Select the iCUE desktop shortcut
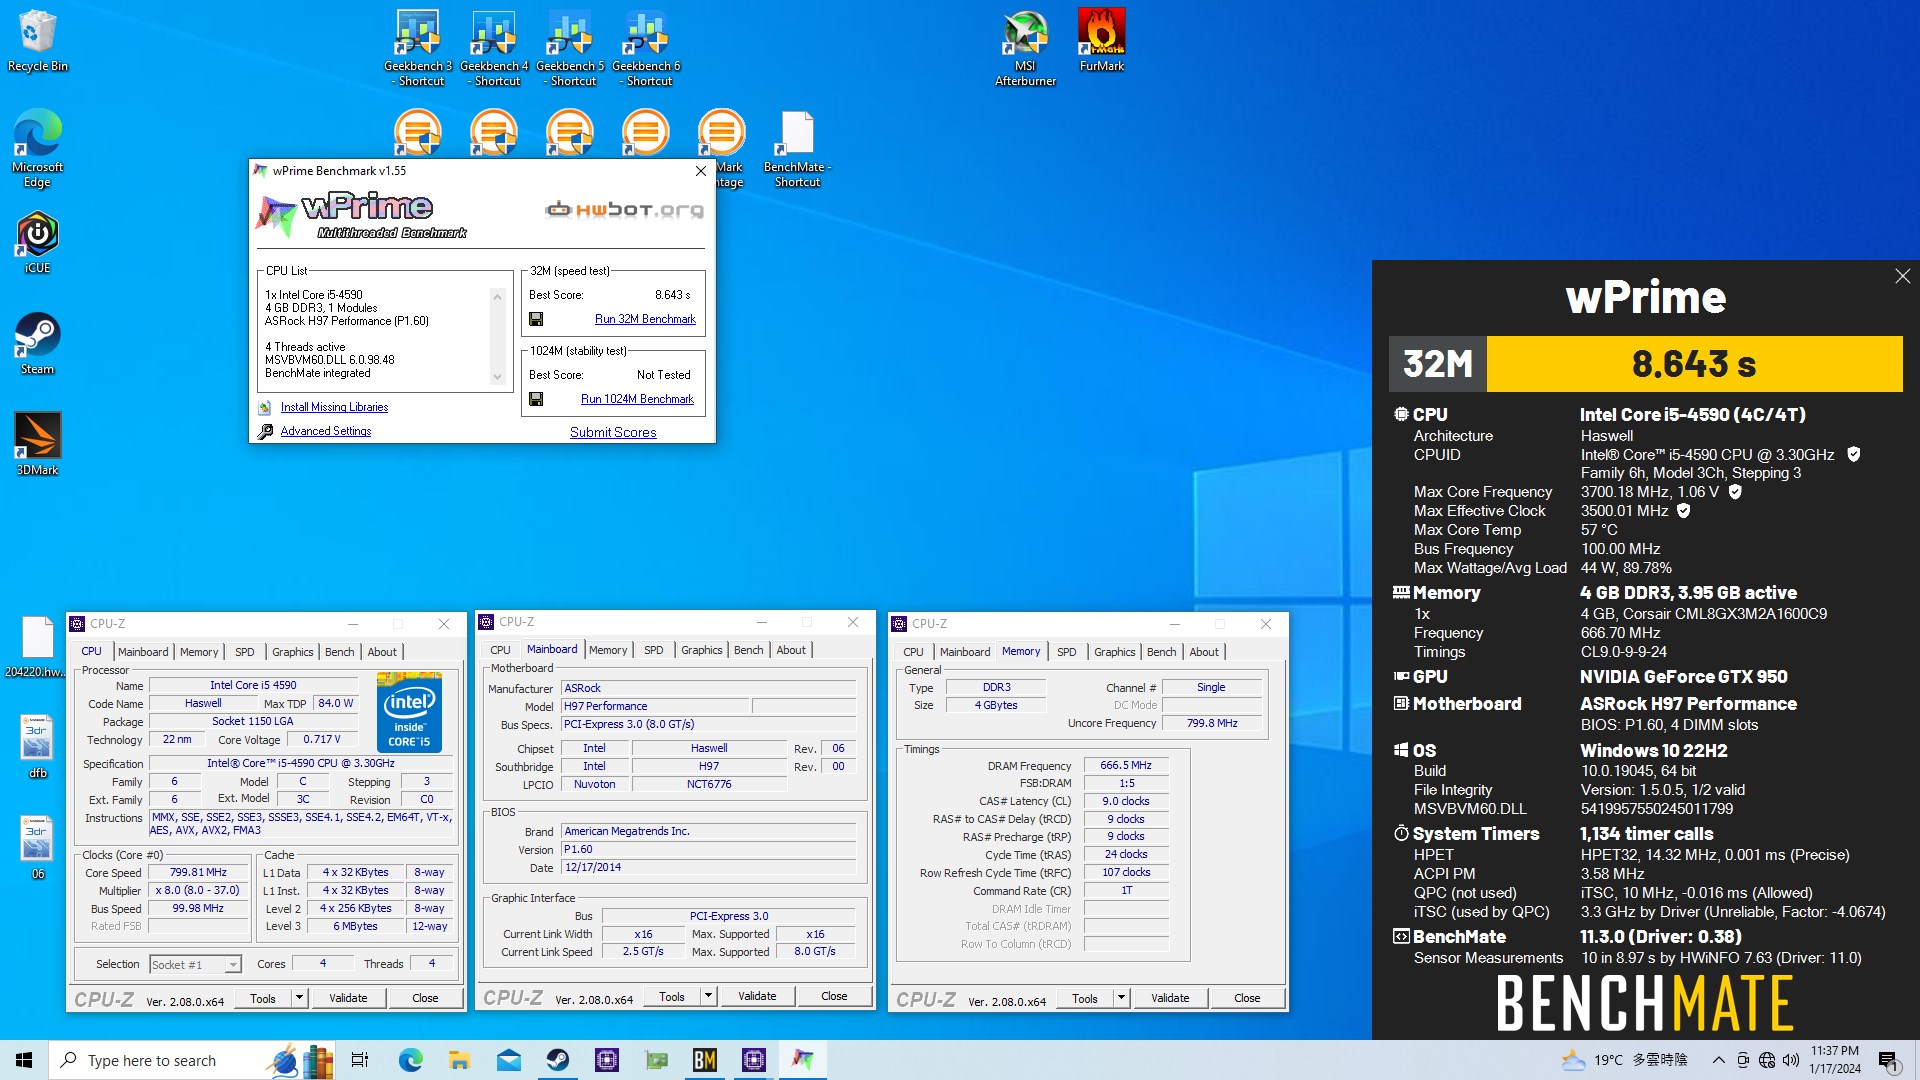 click(x=37, y=242)
